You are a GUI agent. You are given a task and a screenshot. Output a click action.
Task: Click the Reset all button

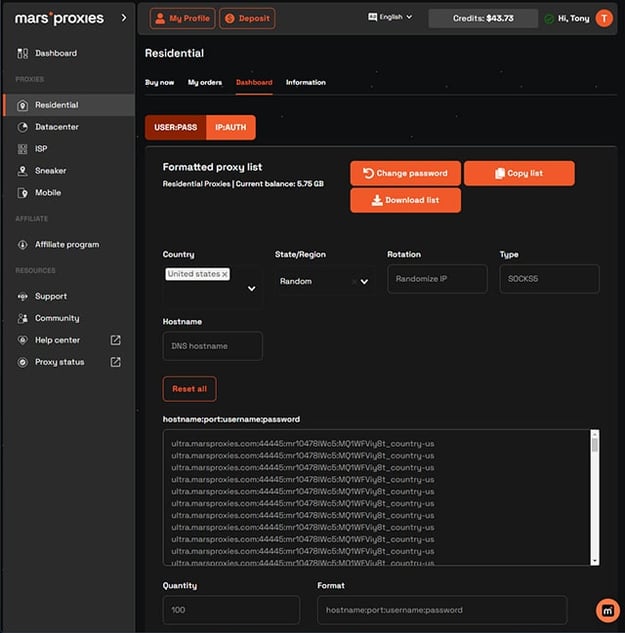[x=189, y=389]
